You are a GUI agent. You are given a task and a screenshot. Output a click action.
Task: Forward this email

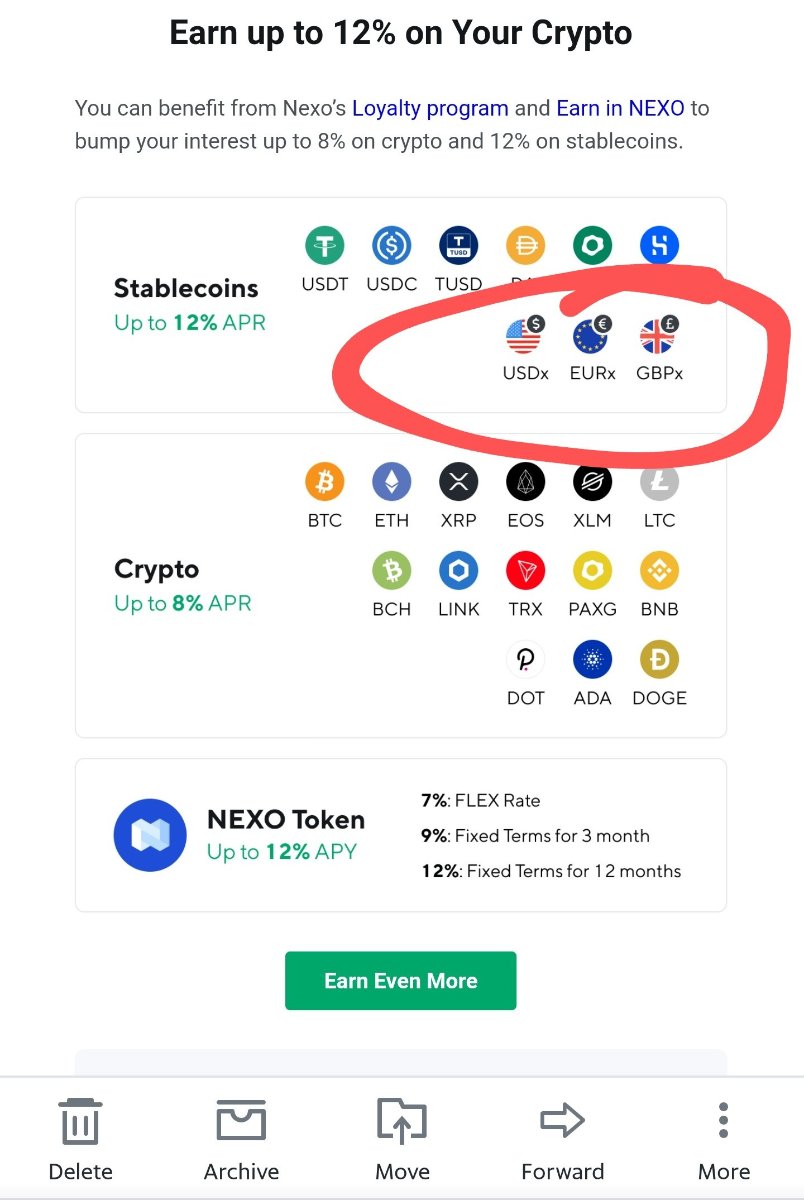pos(562,1140)
